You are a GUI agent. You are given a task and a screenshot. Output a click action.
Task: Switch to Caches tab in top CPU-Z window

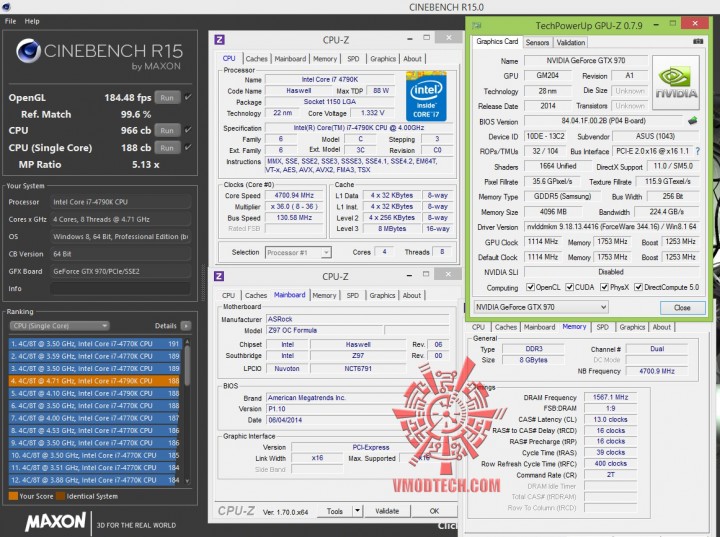256,59
